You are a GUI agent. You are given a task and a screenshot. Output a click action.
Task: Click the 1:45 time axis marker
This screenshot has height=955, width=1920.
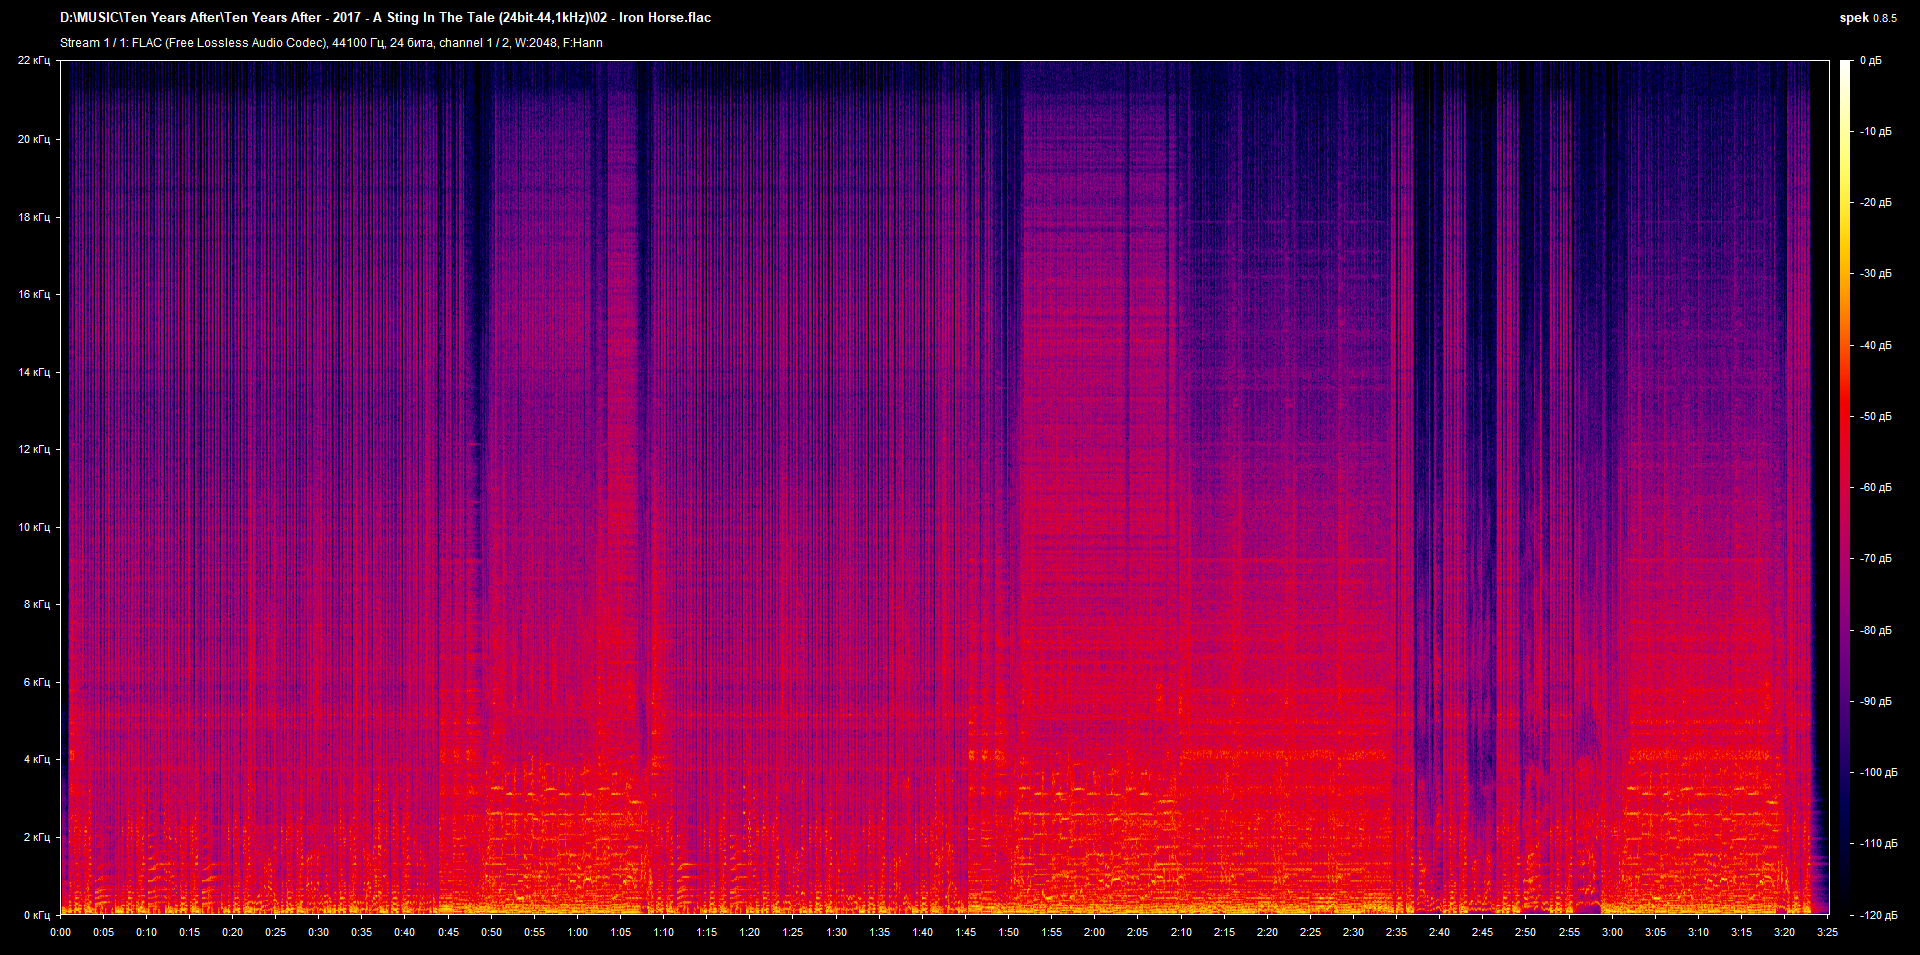click(x=965, y=932)
